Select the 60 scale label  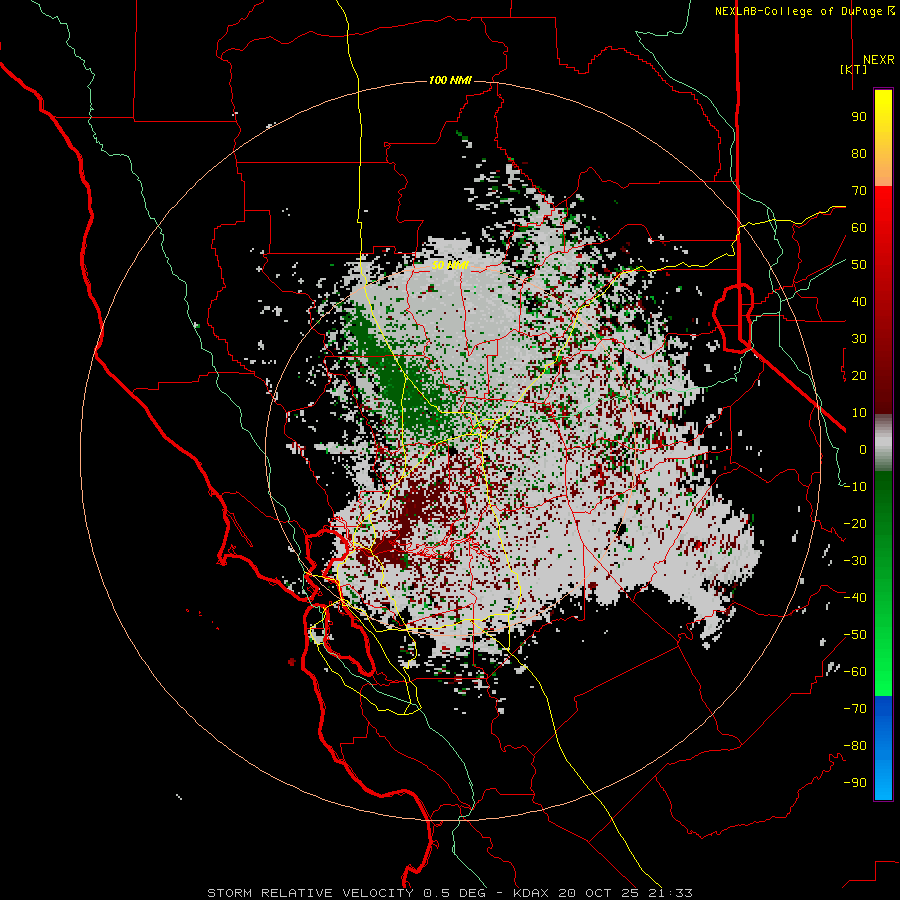[859, 228]
